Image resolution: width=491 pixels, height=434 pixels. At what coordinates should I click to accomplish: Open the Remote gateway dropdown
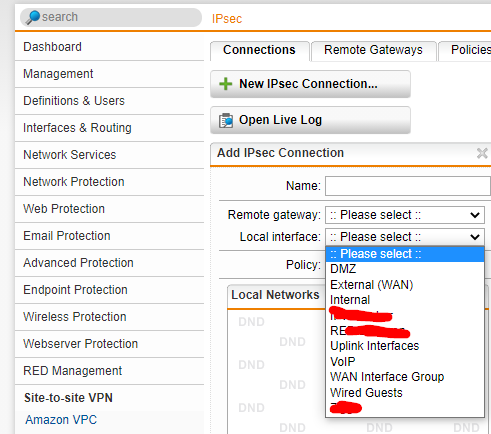pos(405,215)
